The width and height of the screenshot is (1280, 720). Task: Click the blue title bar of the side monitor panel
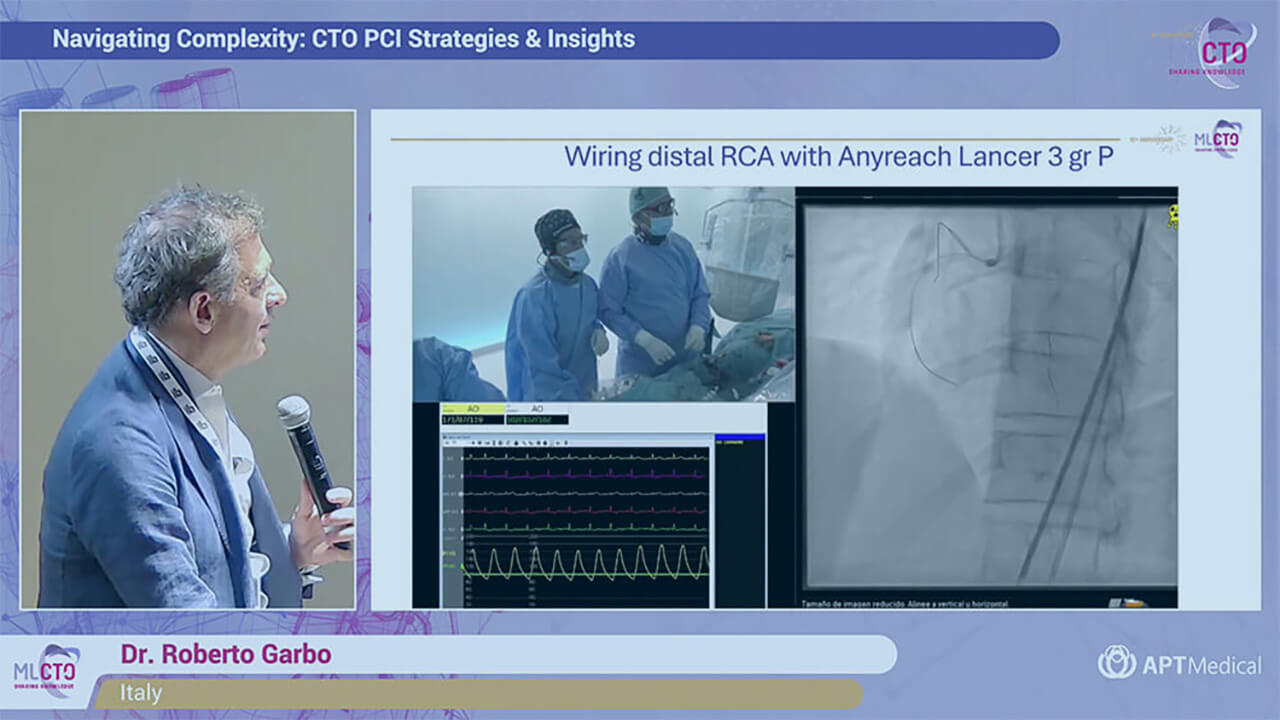coord(740,437)
